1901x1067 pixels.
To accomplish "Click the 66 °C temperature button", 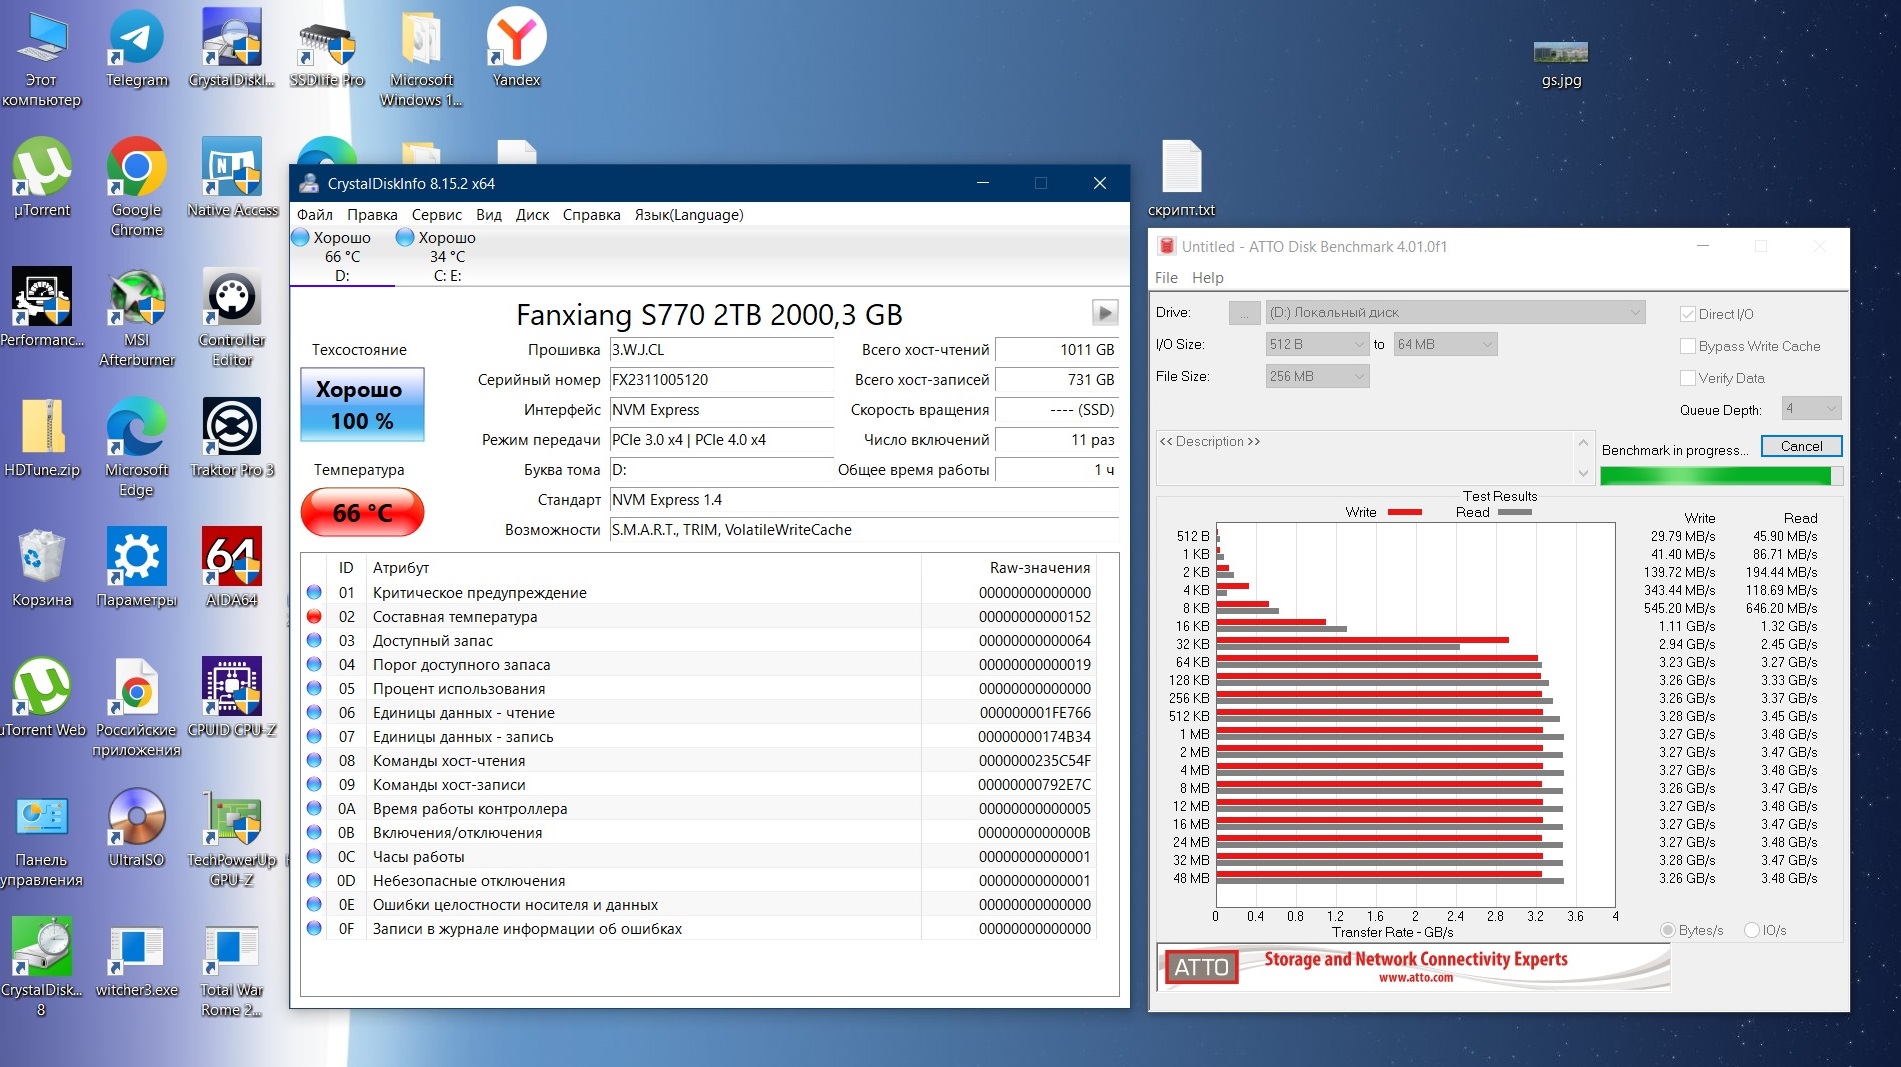I will (362, 512).
